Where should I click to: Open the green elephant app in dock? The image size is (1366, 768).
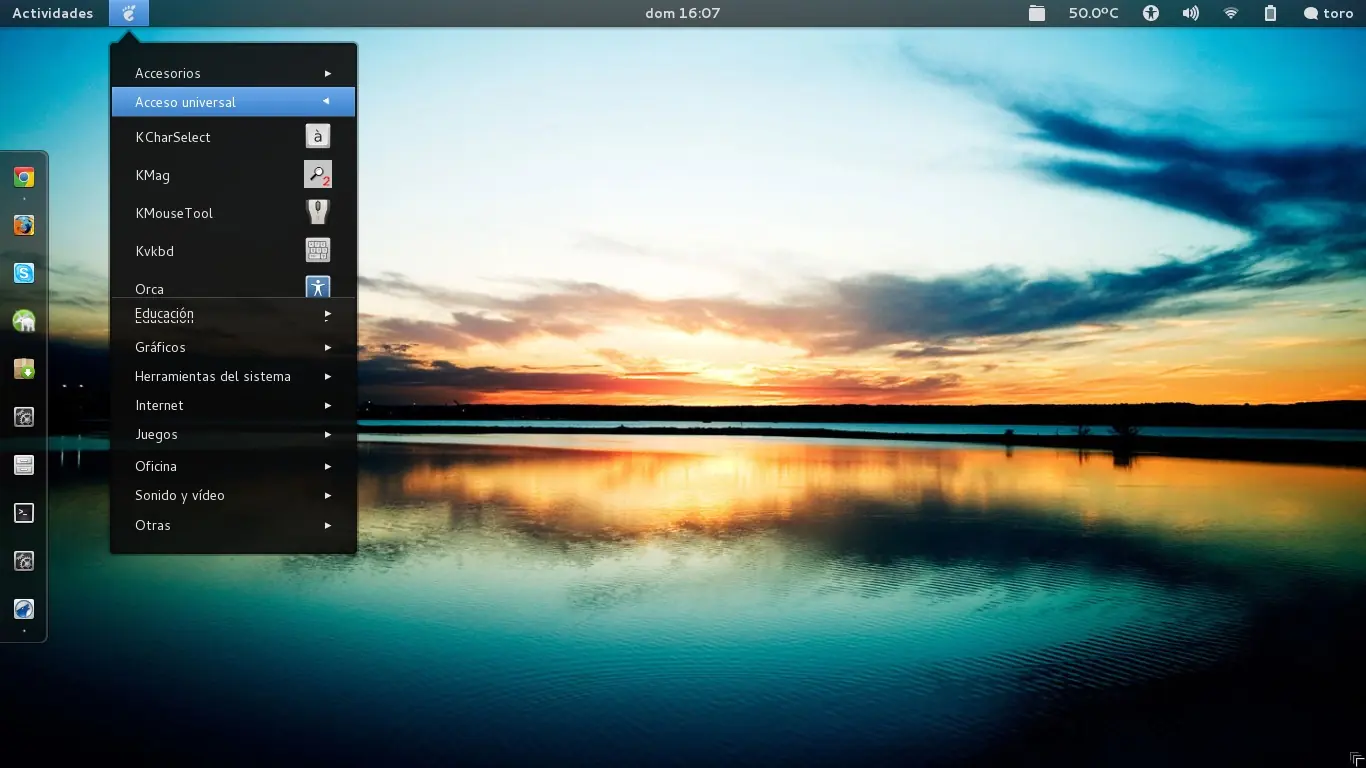tap(24, 321)
